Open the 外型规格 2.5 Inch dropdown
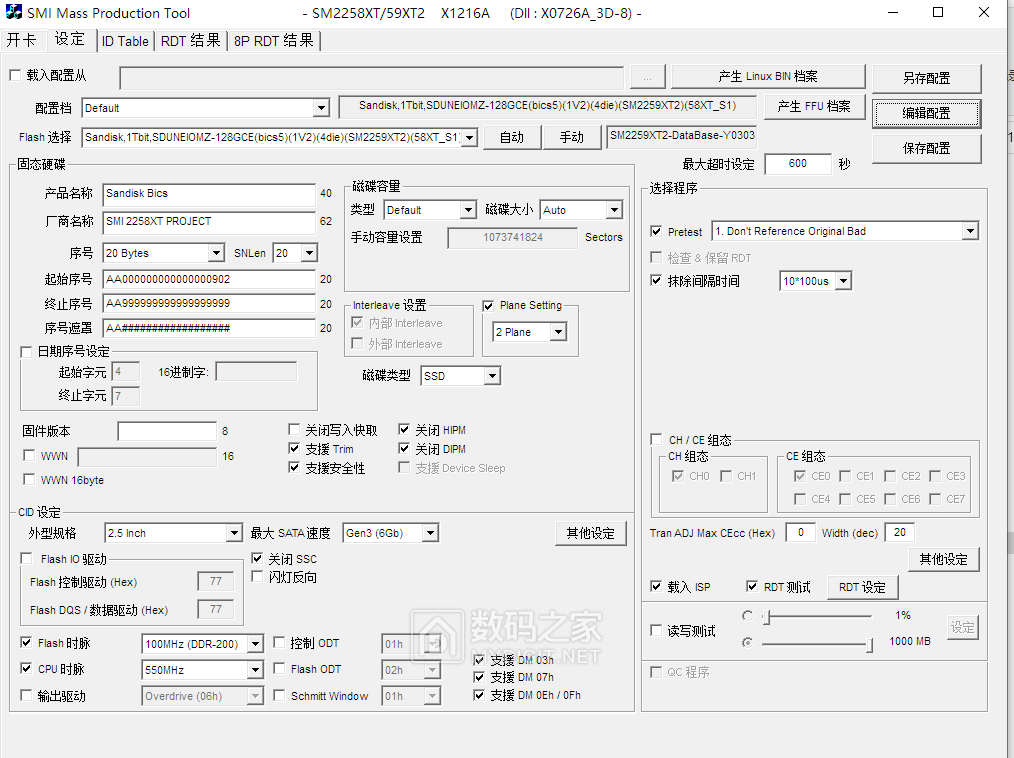The height and width of the screenshot is (758, 1014). tap(234, 533)
